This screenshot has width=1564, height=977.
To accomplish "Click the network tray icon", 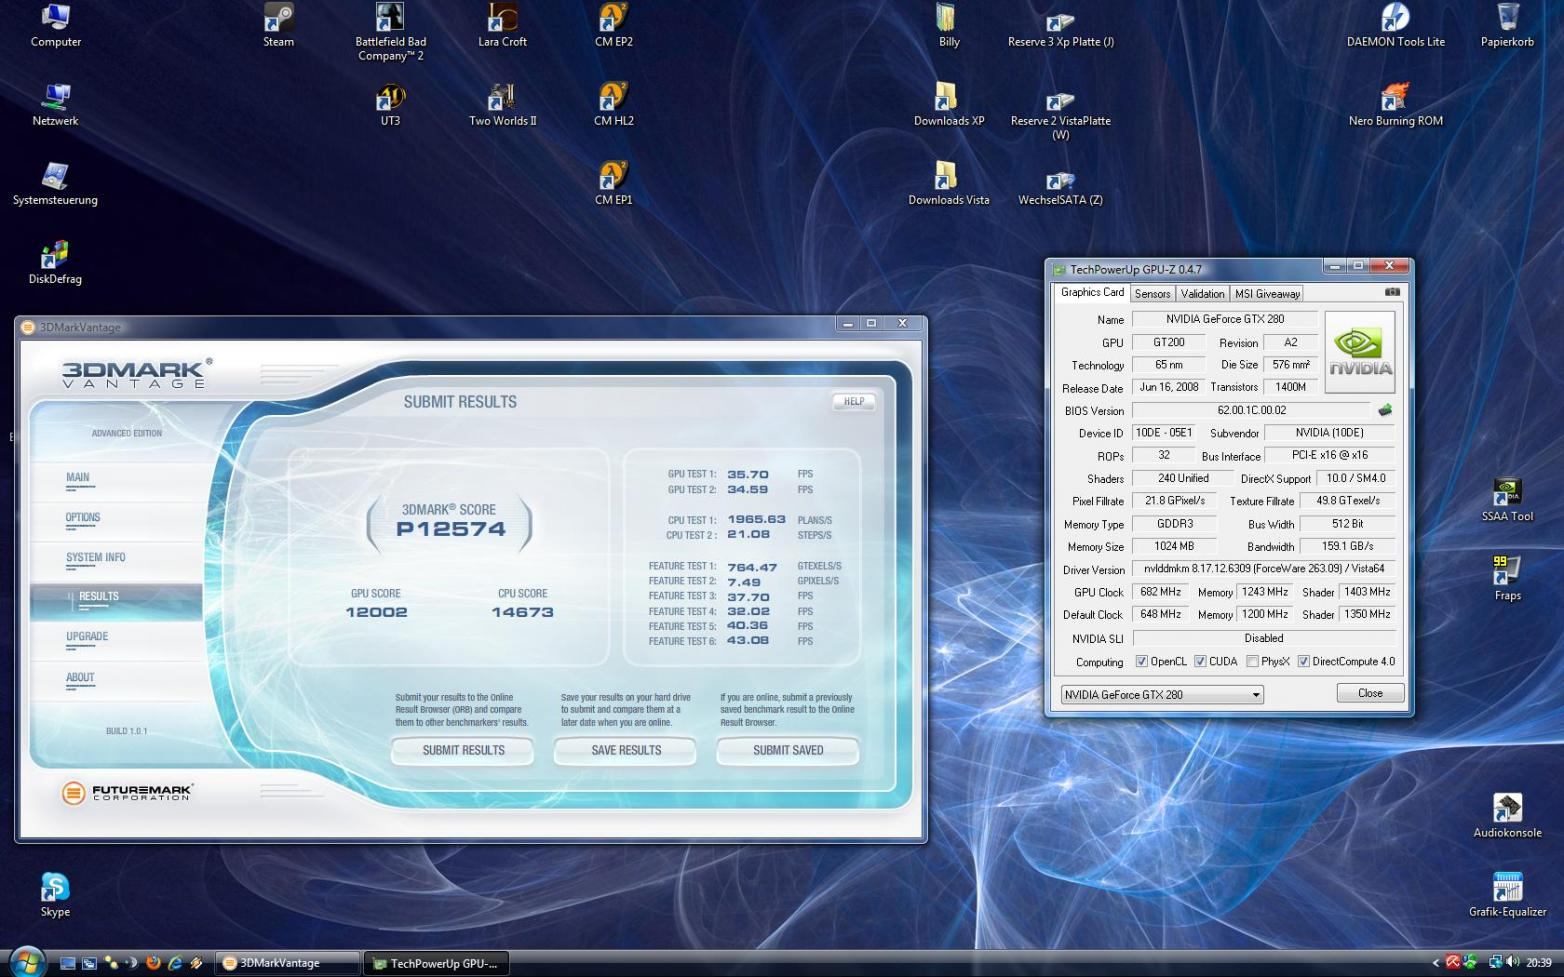I will point(1495,963).
